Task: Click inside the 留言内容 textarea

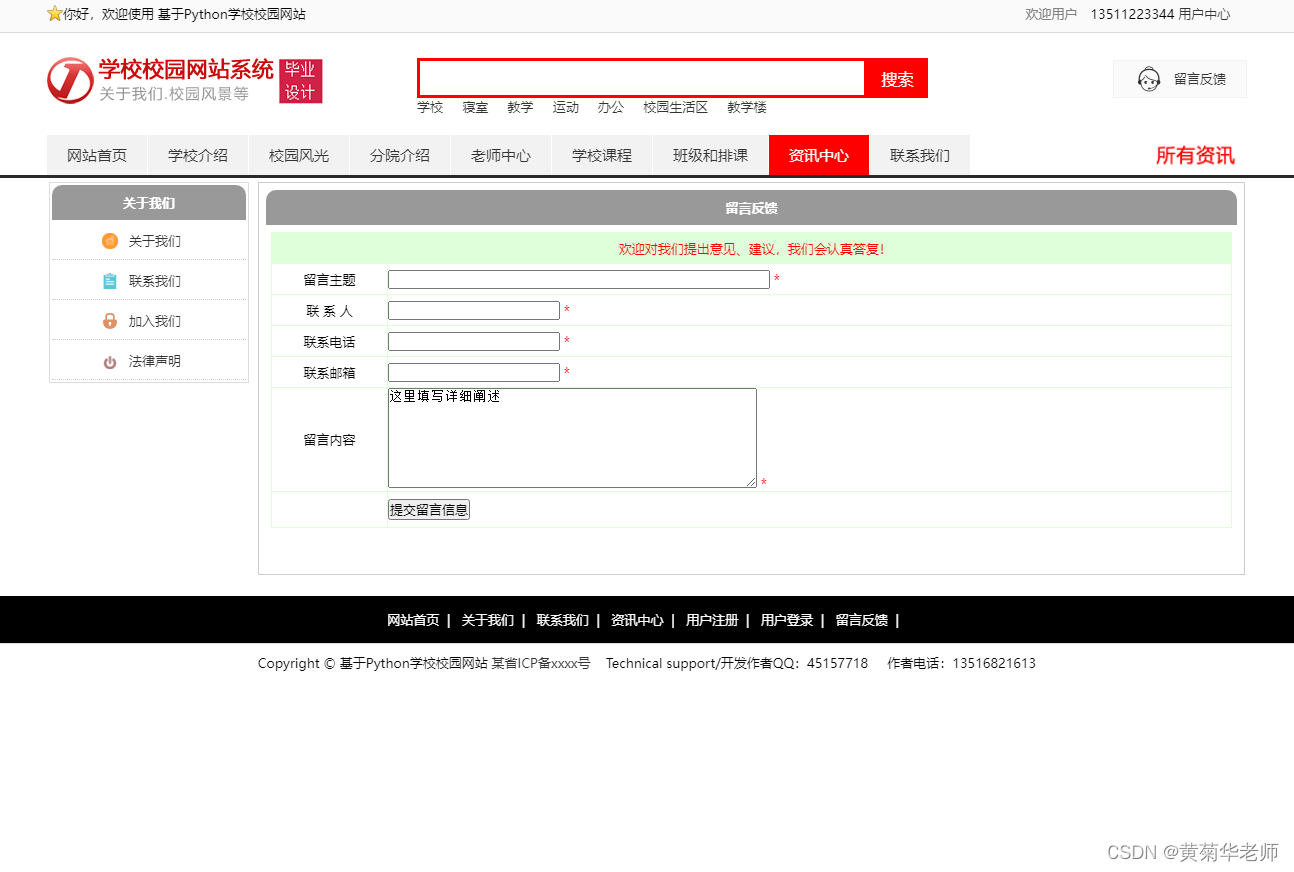Action: pos(572,438)
